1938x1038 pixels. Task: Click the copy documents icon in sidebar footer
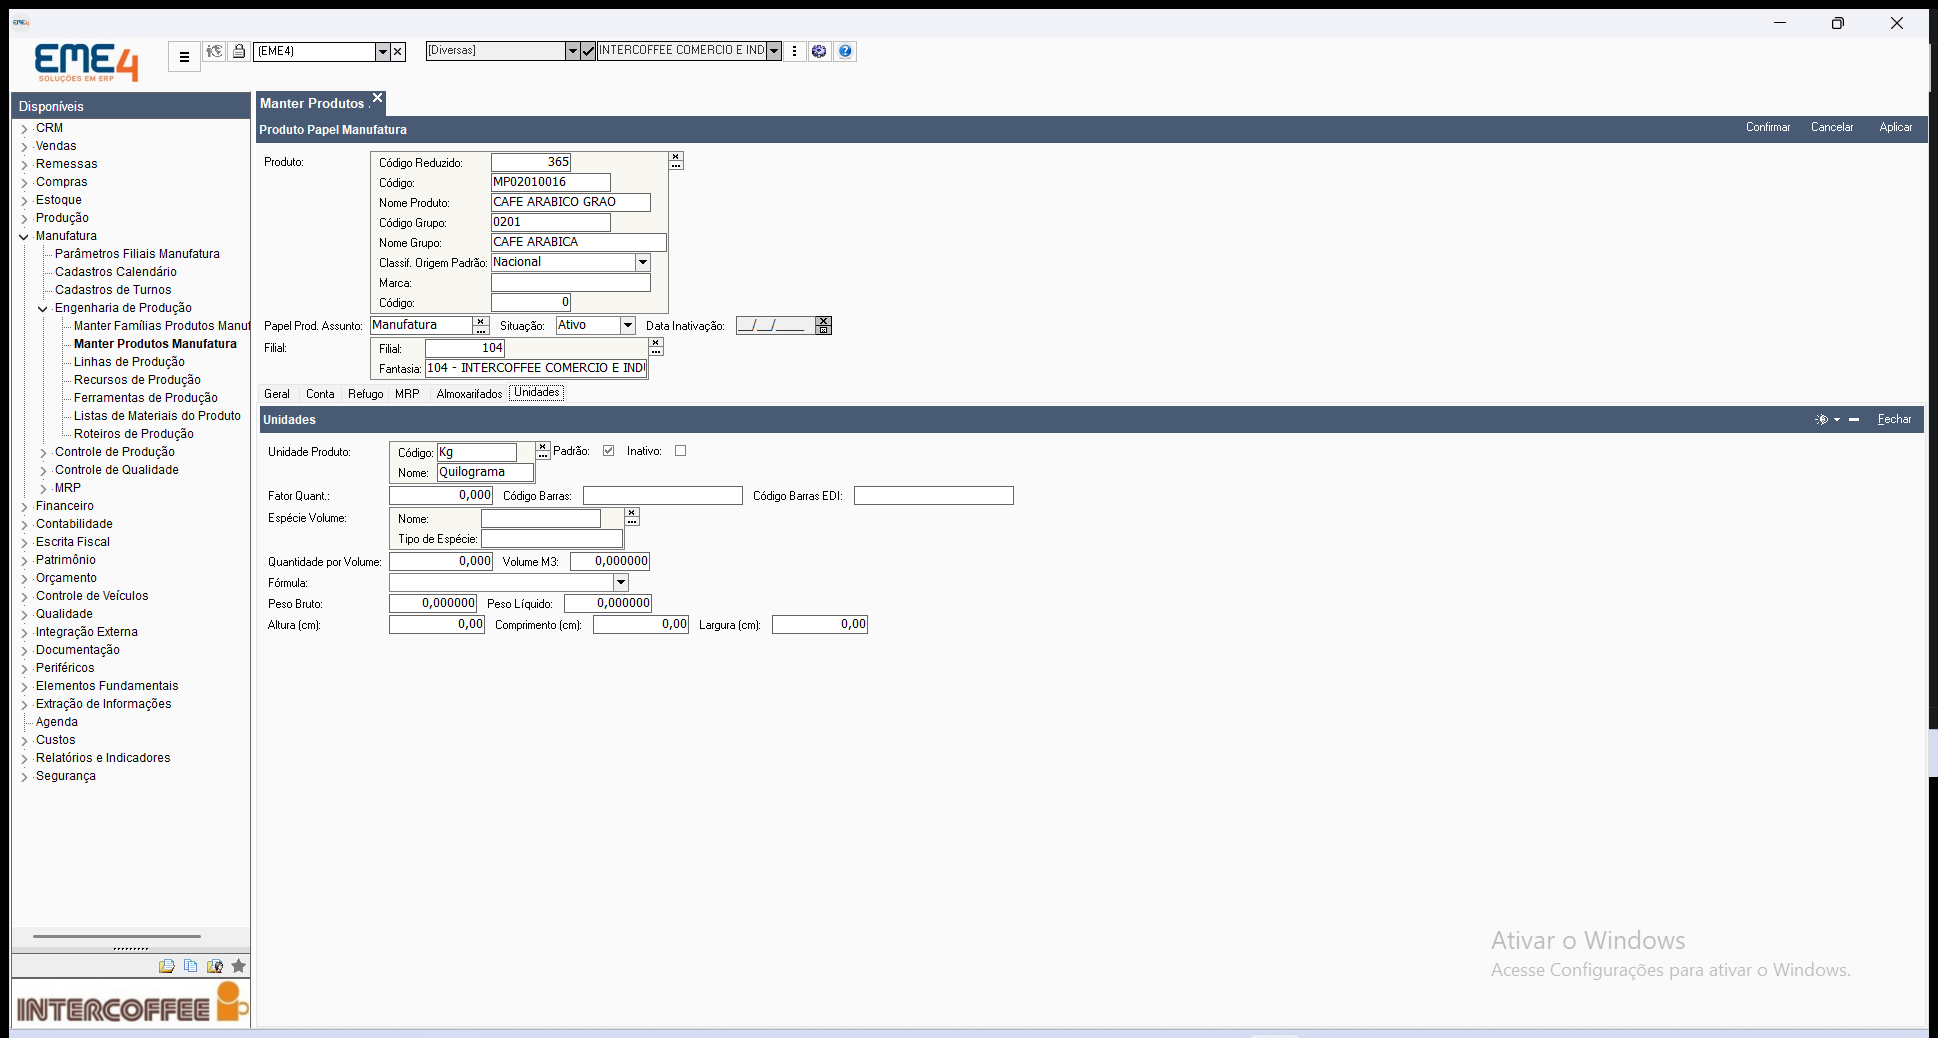pyautogui.click(x=190, y=966)
